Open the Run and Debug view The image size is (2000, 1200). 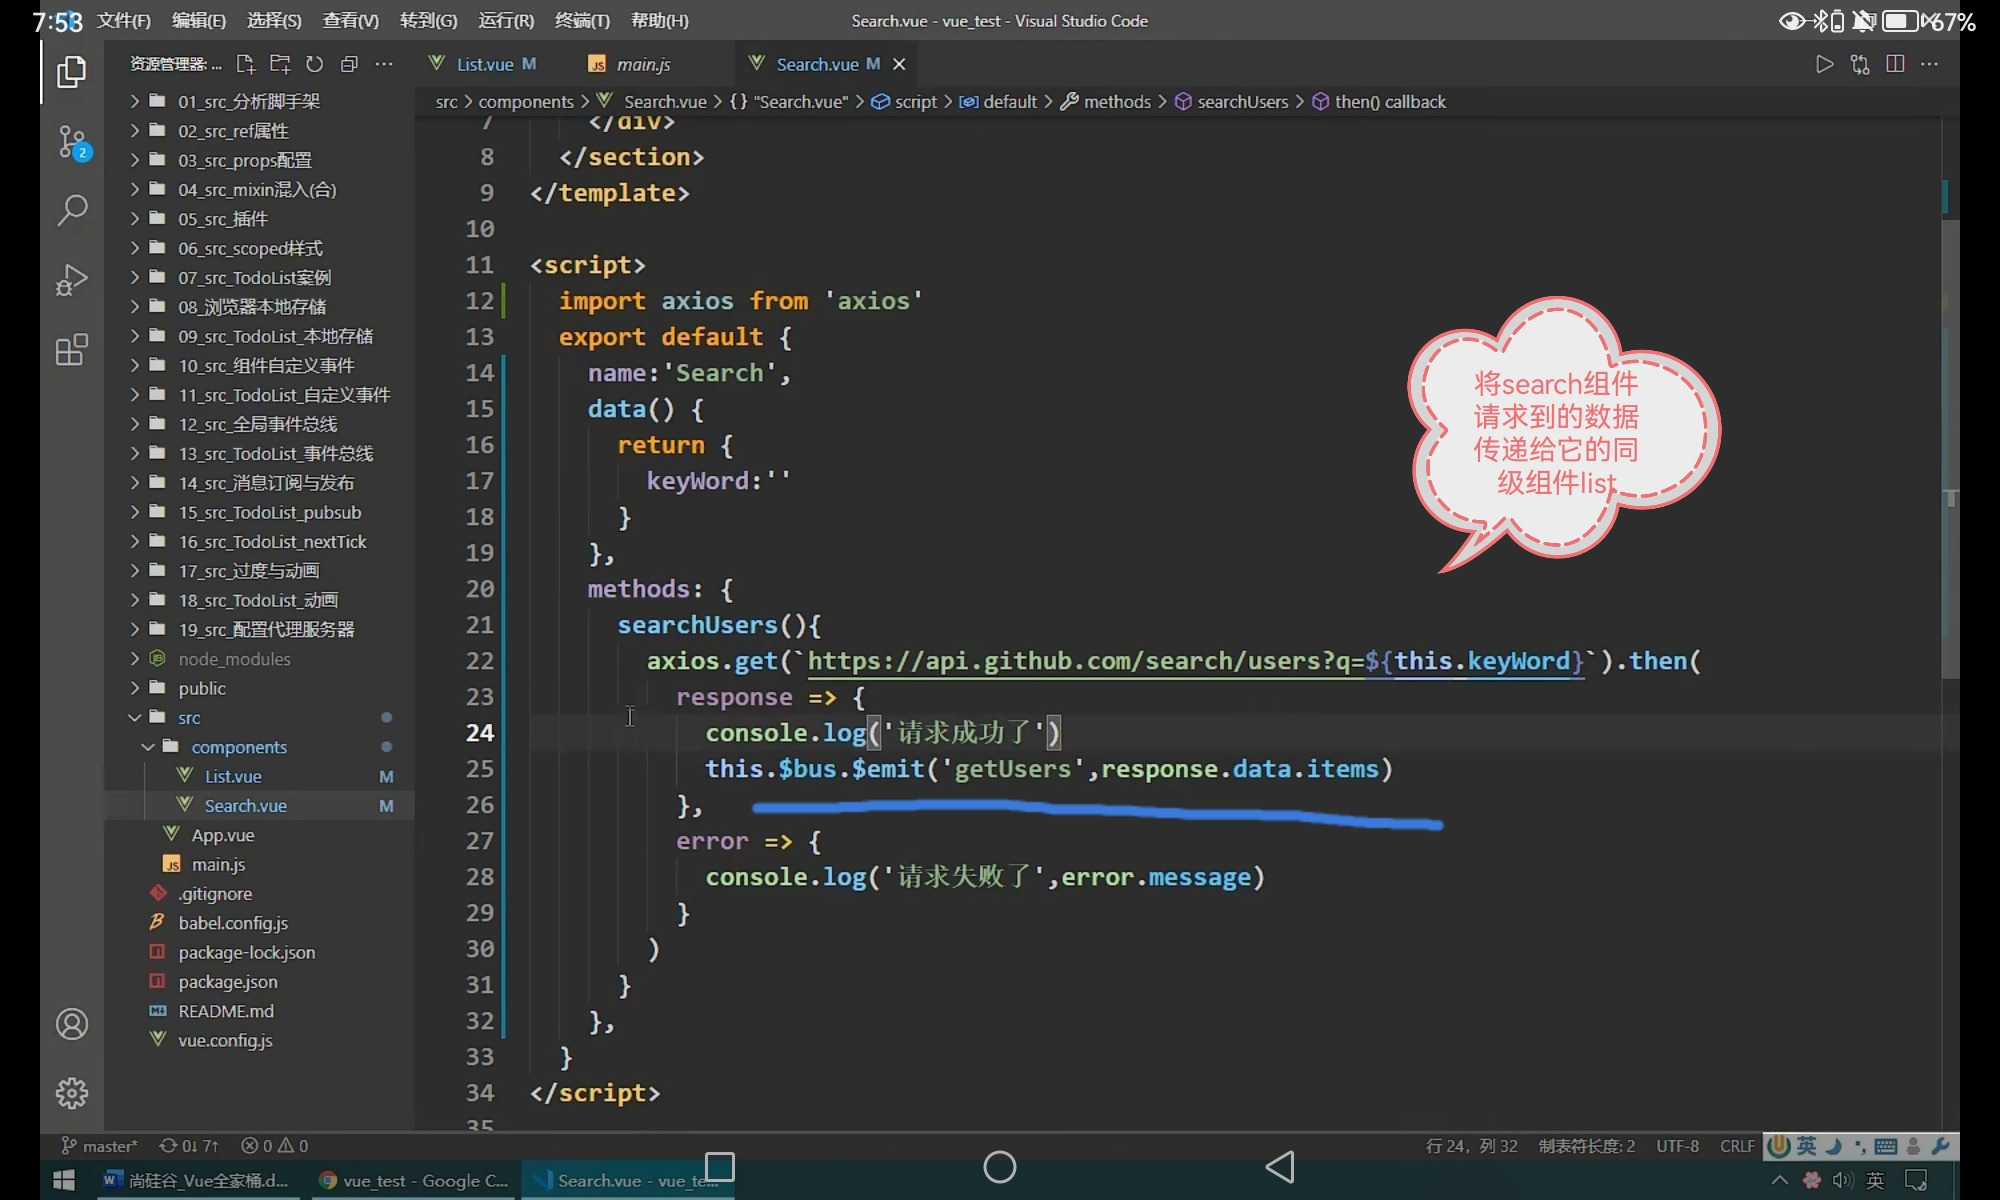[71, 280]
